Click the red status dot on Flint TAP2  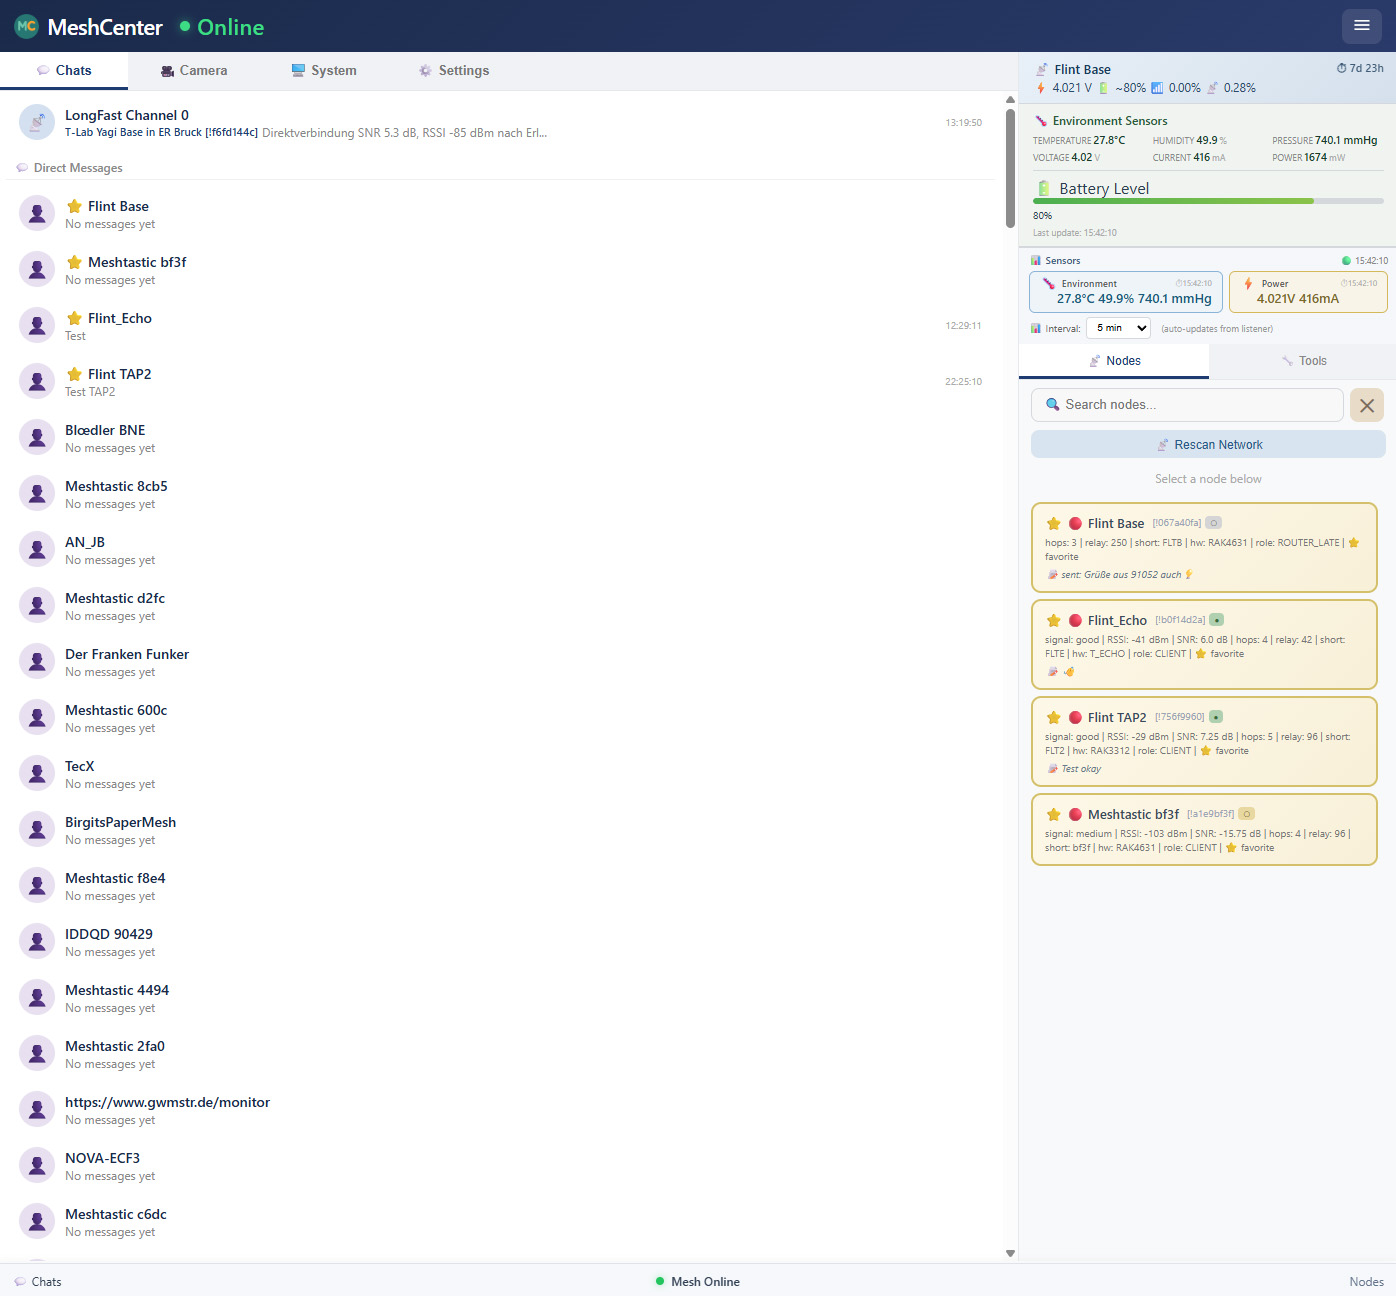pos(1075,717)
